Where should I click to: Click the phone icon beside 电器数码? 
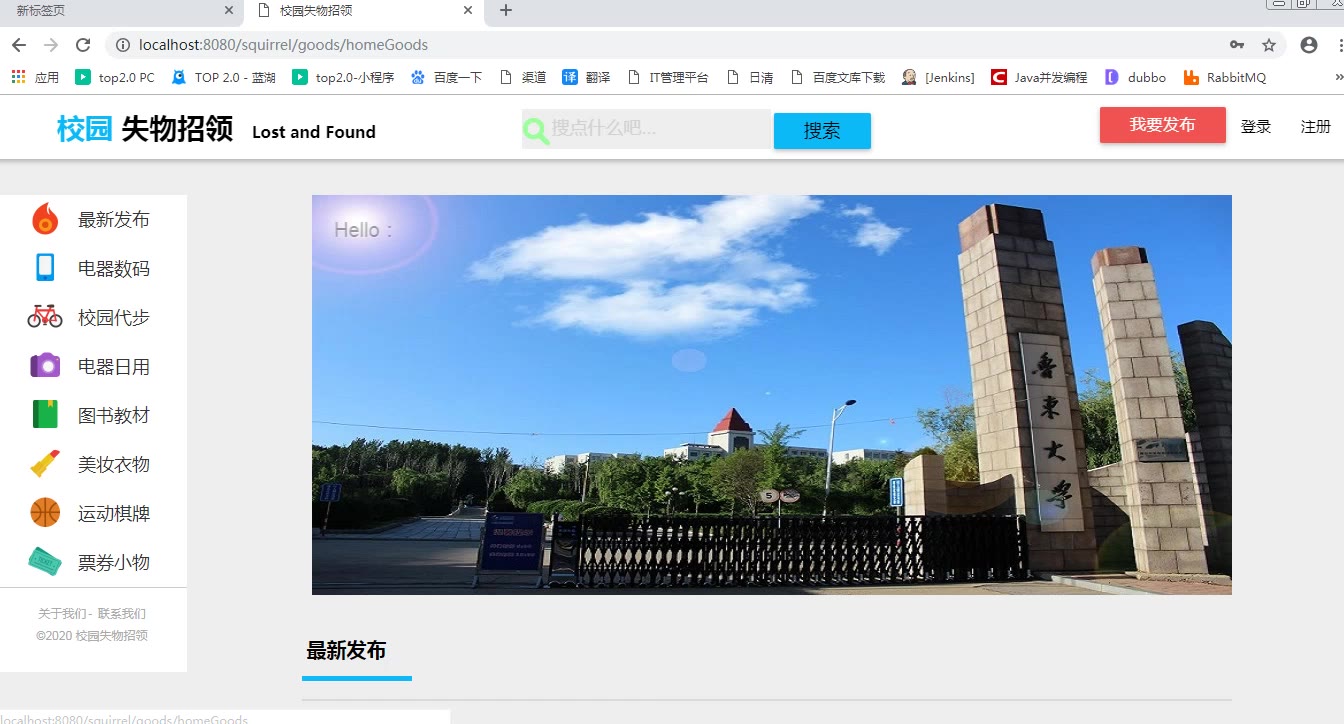(x=45, y=268)
